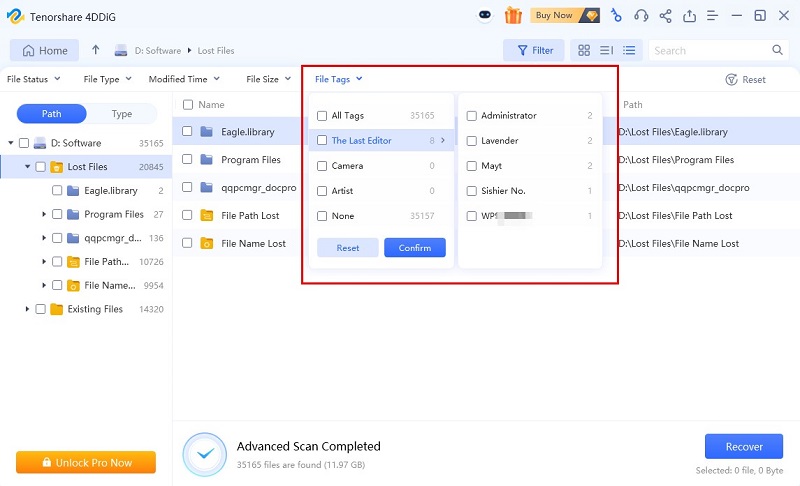Click the Existing Files folder icon in tree
Viewport: 800px width, 486px height.
pyautogui.click(x=57, y=309)
